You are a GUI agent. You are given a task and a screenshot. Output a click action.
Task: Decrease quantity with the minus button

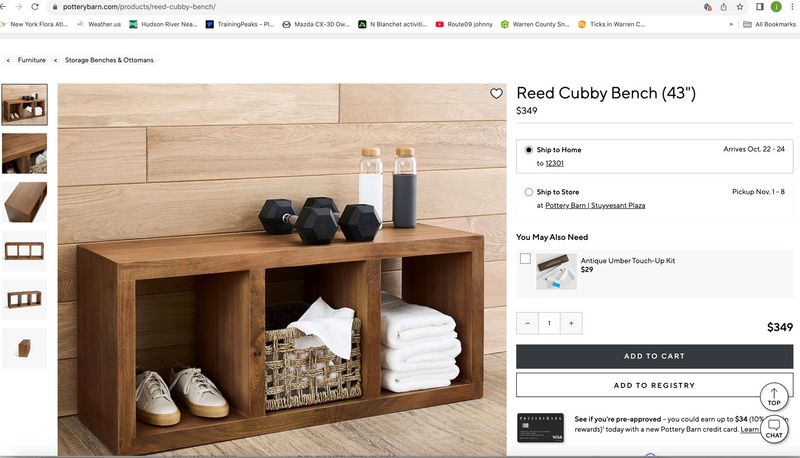click(x=527, y=323)
